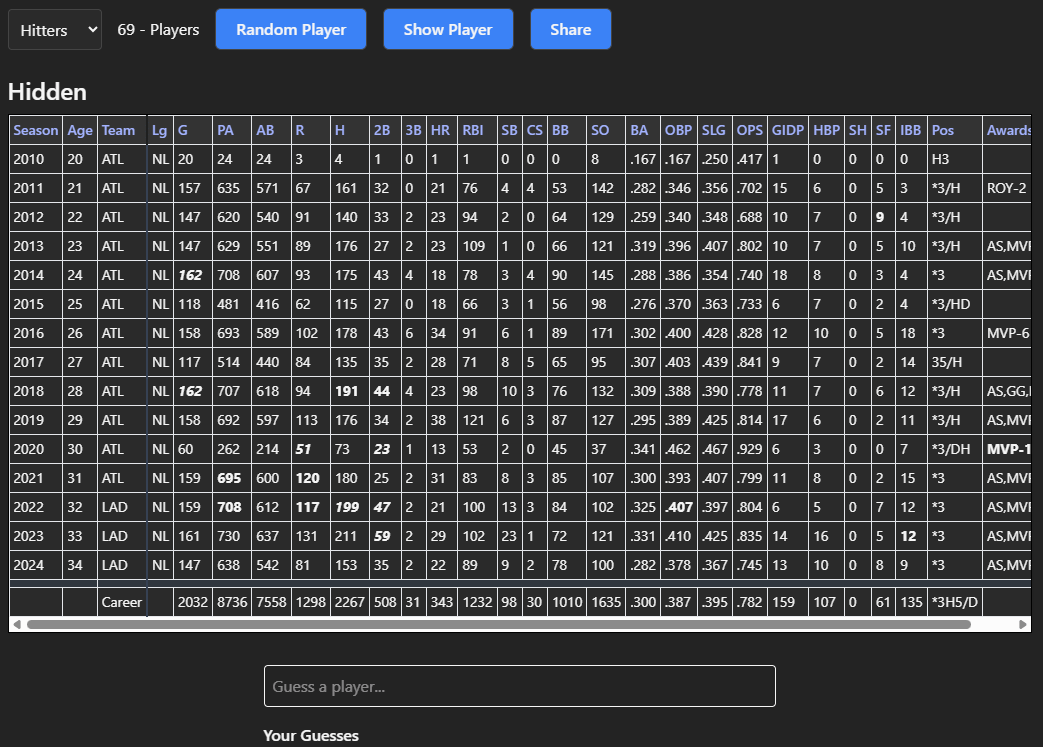The height and width of the screenshot is (747, 1043).
Task: Click the Season column header
Action: coord(35,130)
